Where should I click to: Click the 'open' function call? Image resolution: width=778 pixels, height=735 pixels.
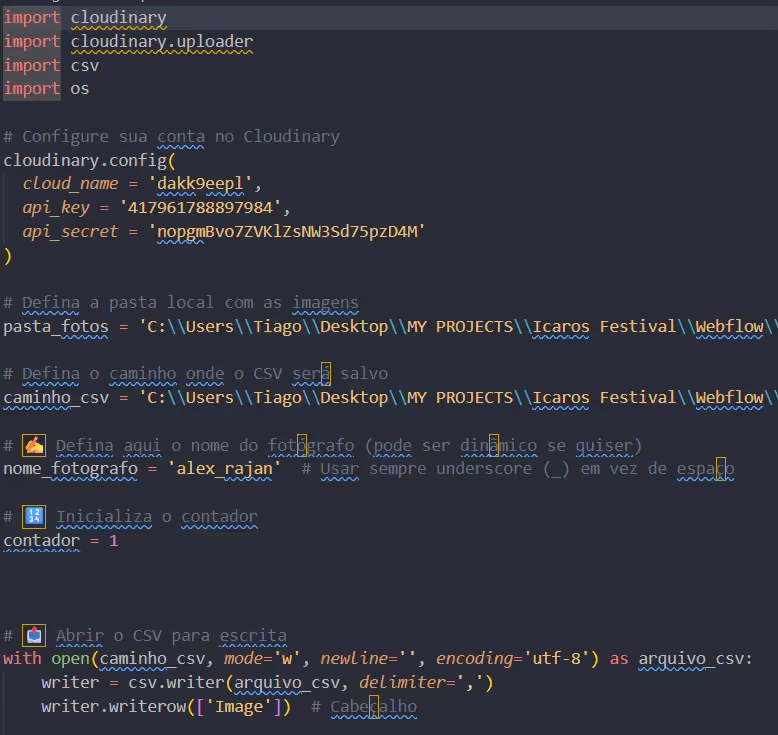70,659
